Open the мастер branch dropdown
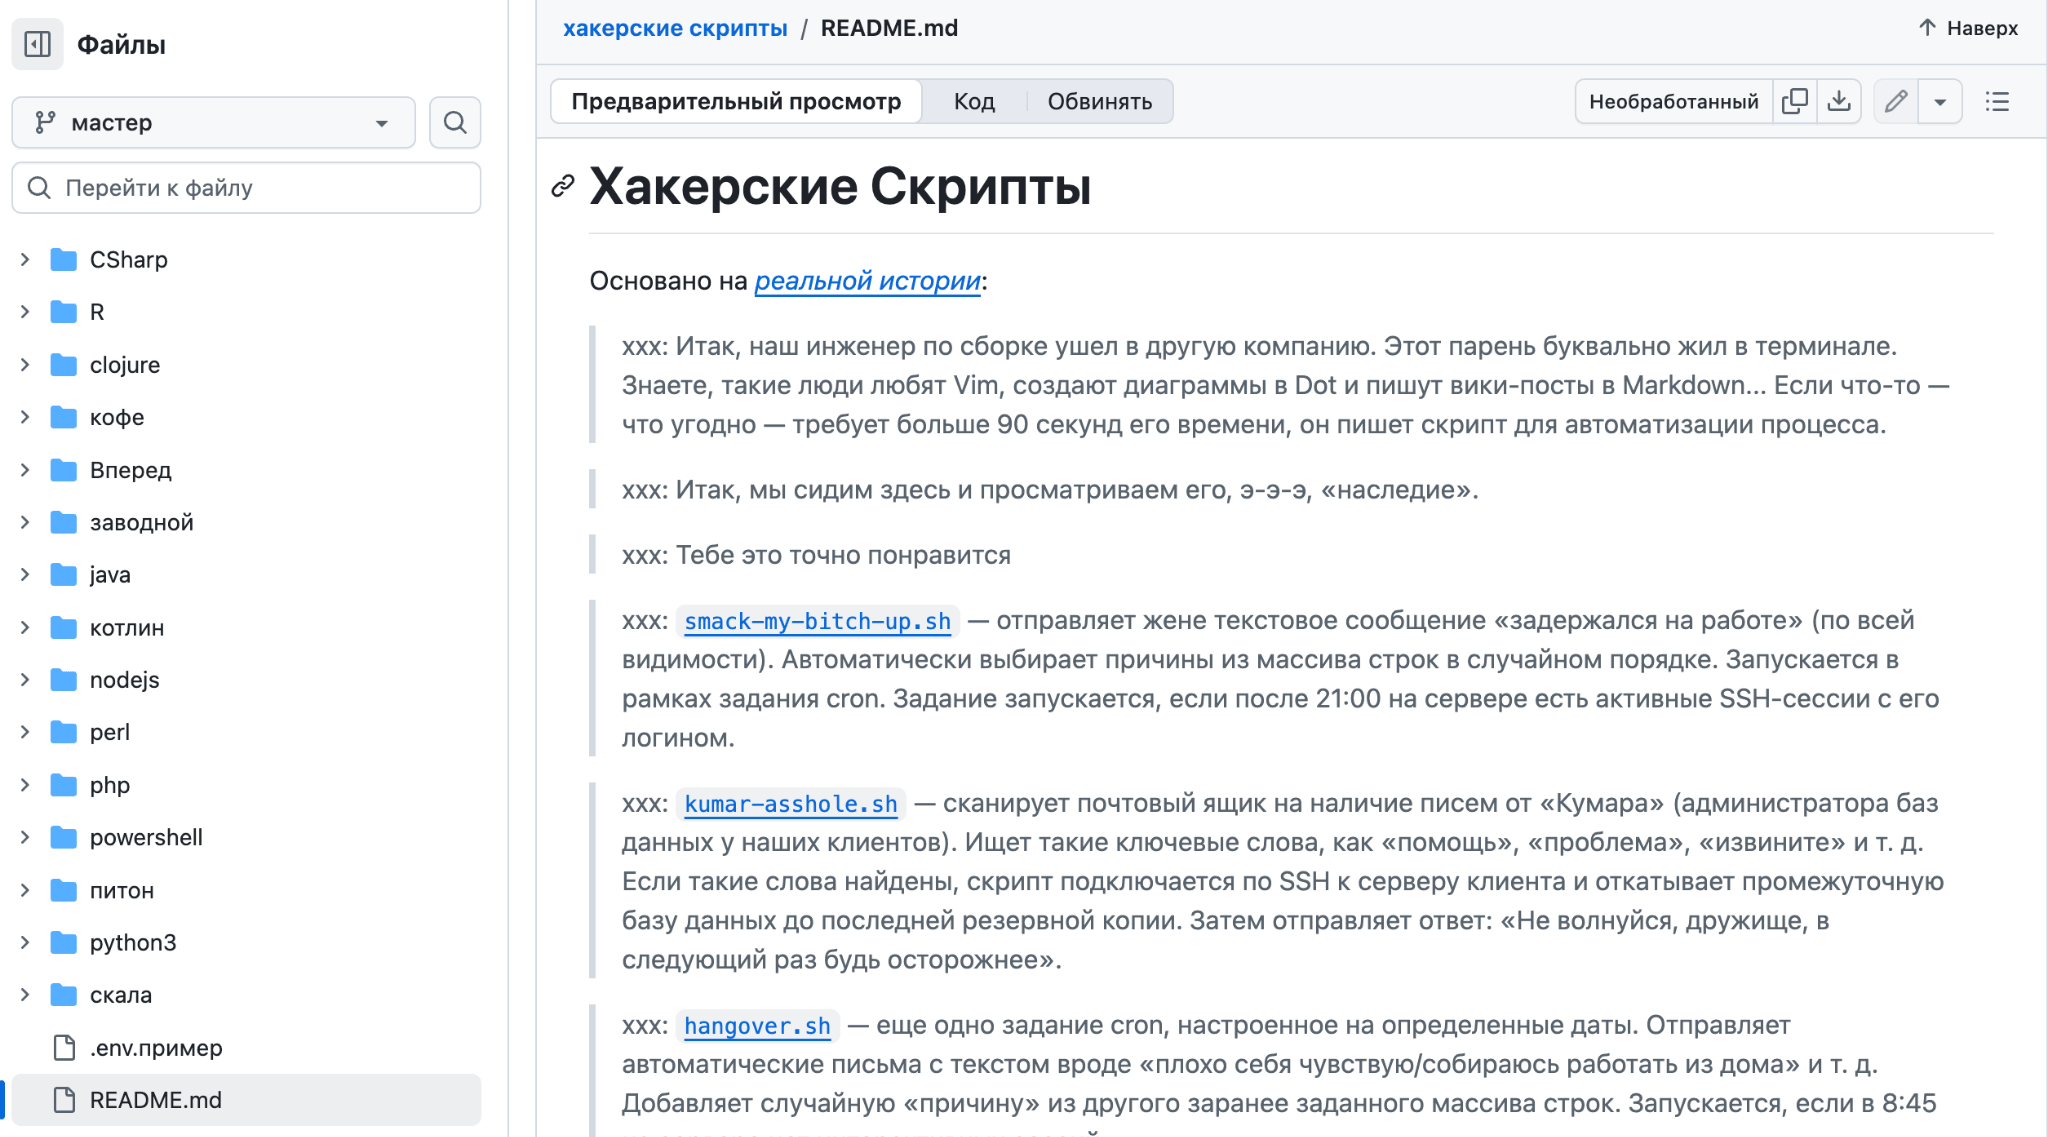2048x1137 pixels. coord(213,122)
